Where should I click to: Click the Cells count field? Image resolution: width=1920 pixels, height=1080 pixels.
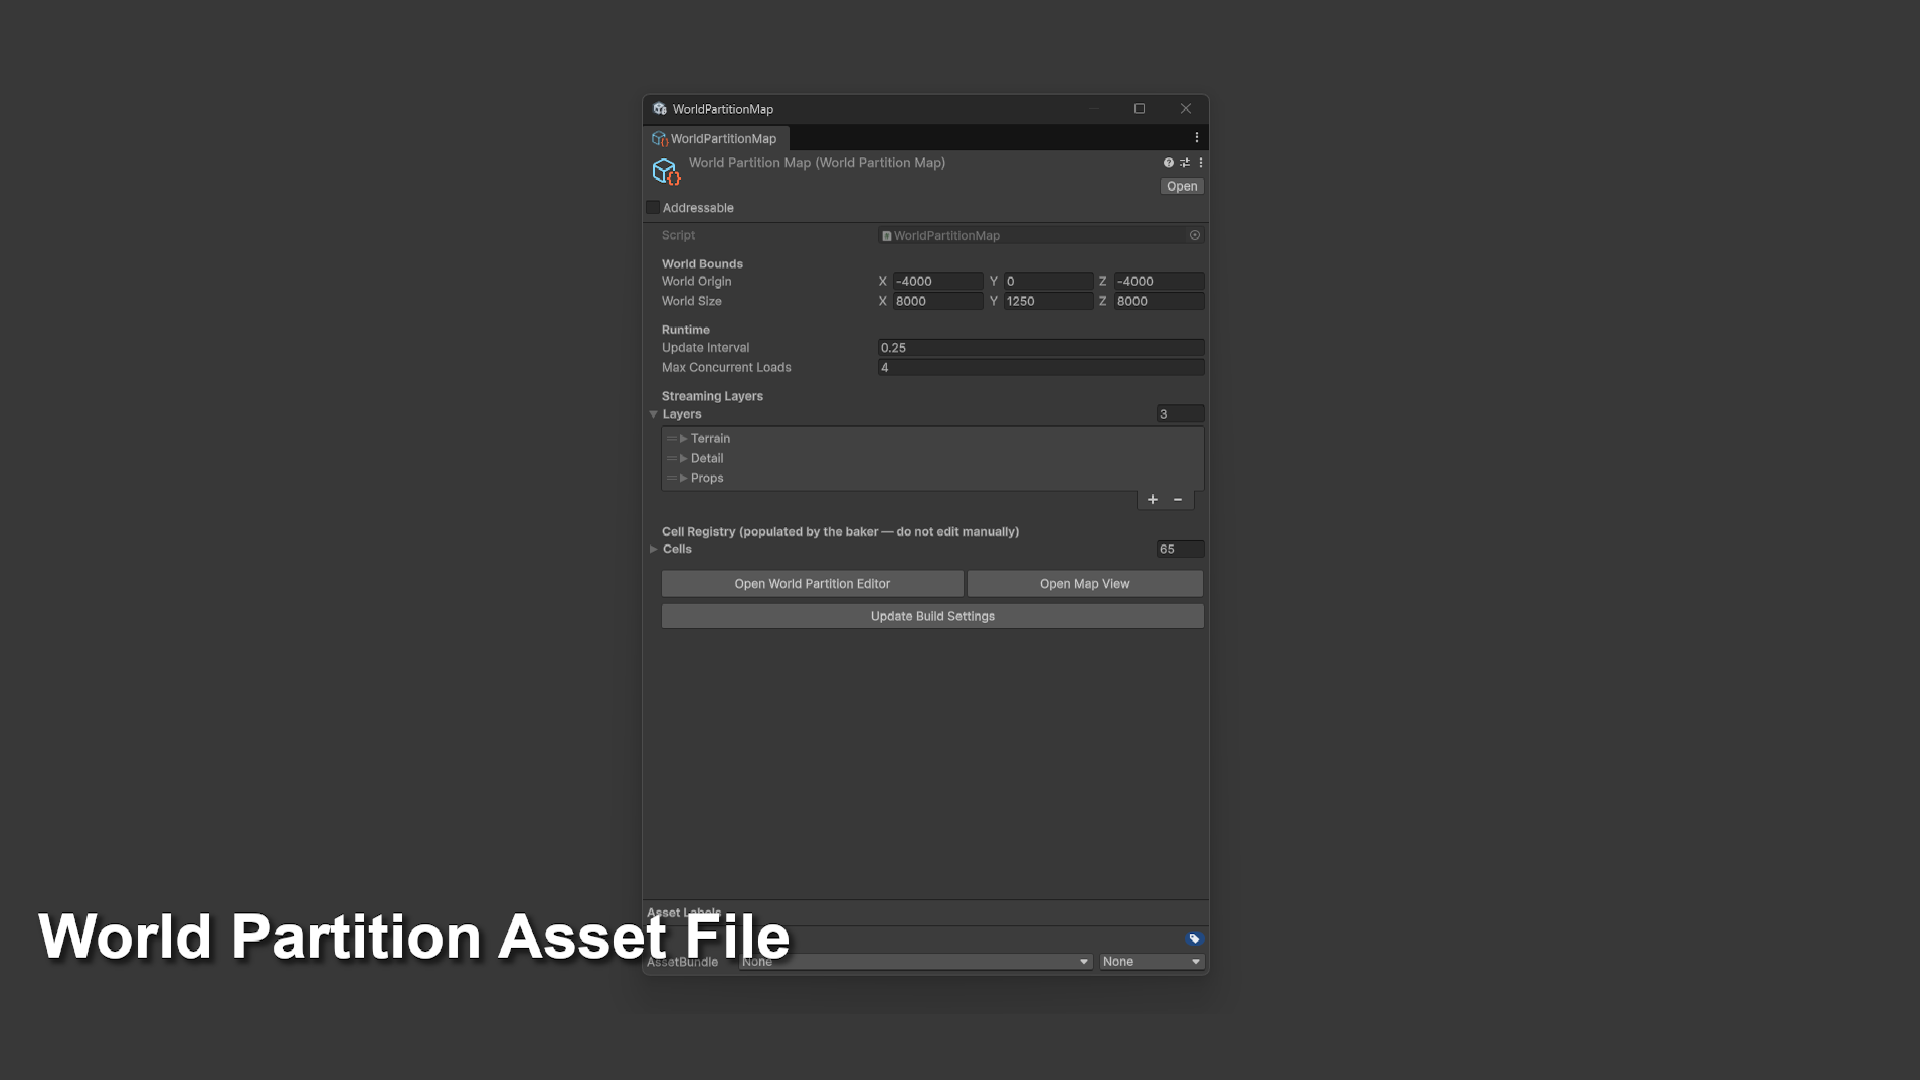pyautogui.click(x=1180, y=549)
